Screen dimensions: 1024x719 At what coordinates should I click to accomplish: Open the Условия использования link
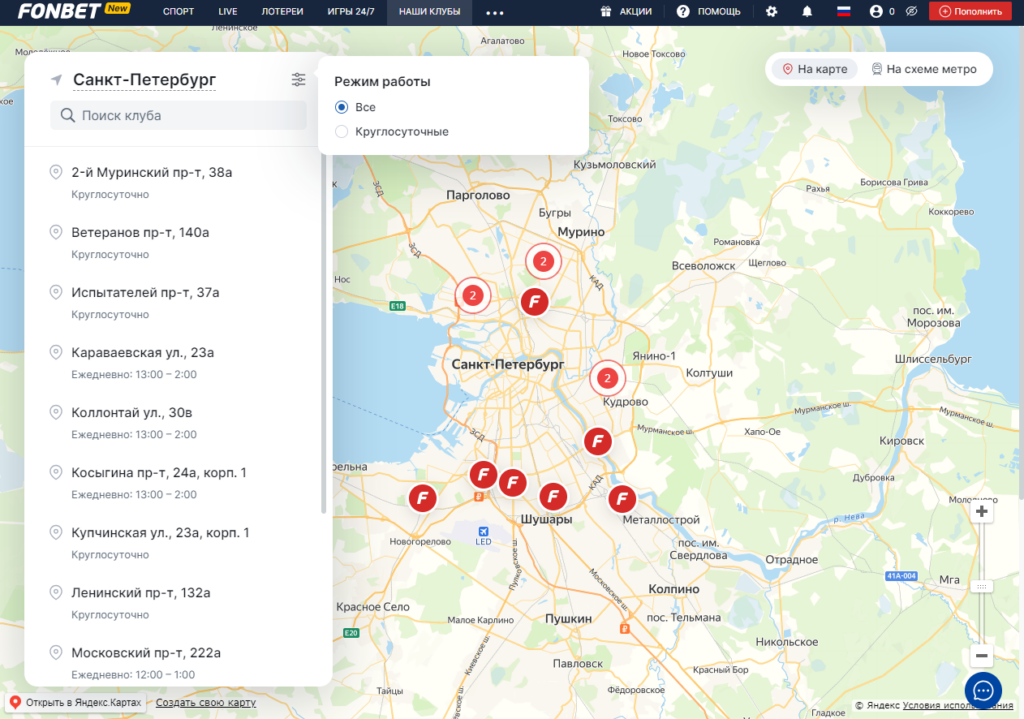click(957, 705)
